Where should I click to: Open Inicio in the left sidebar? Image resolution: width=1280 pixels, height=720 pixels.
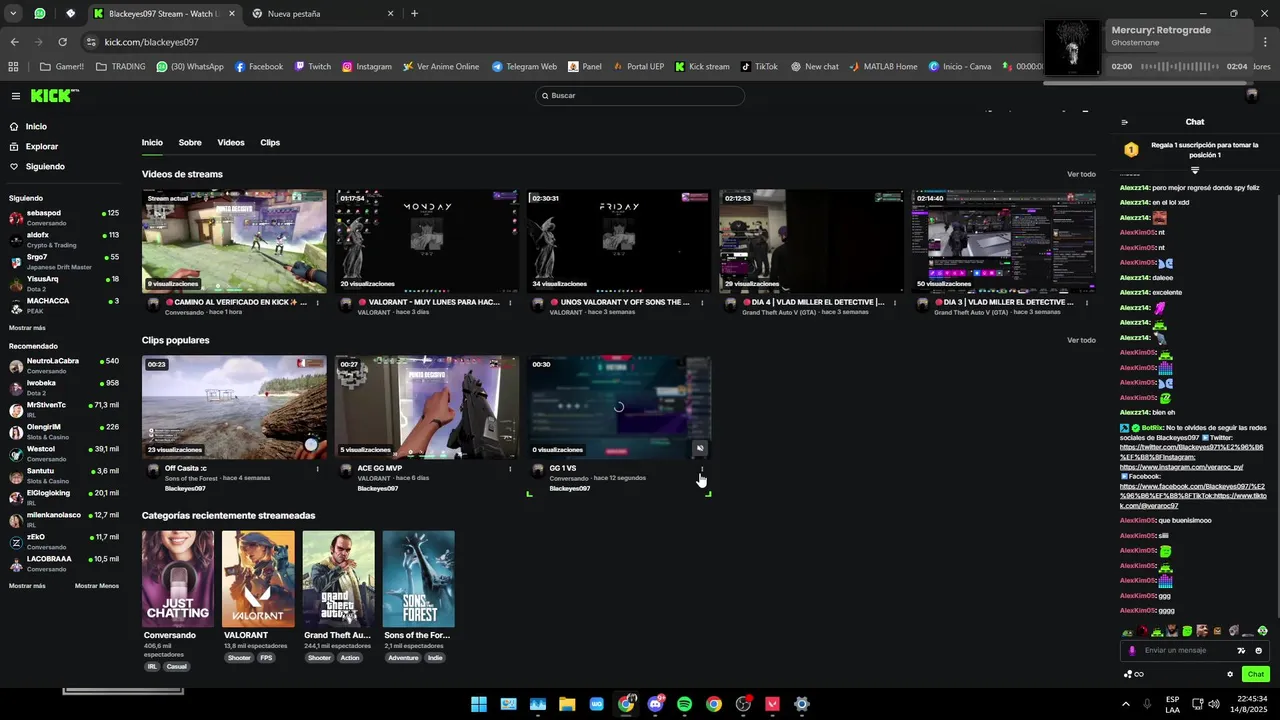[x=36, y=127]
